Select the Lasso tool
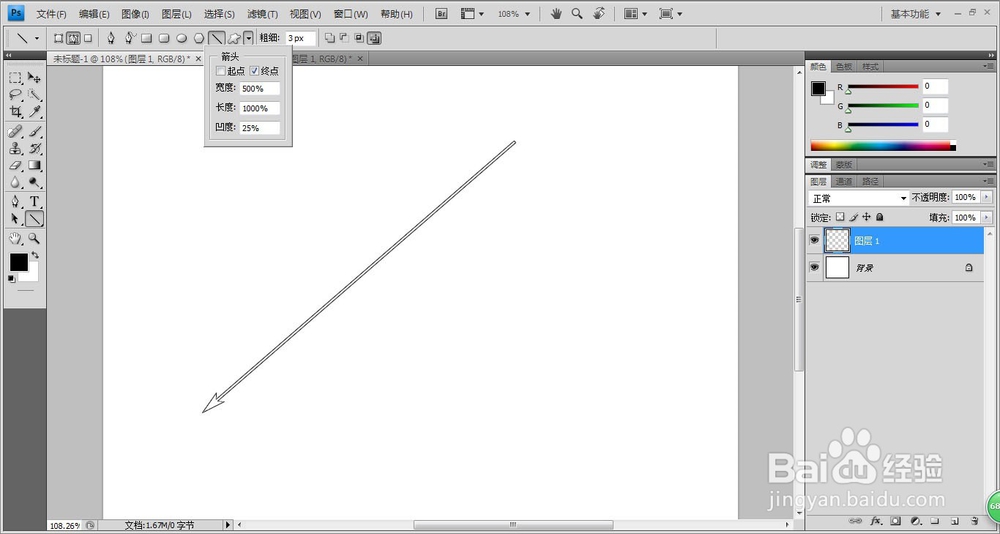The height and width of the screenshot is (534, 1000). point(16,95)
